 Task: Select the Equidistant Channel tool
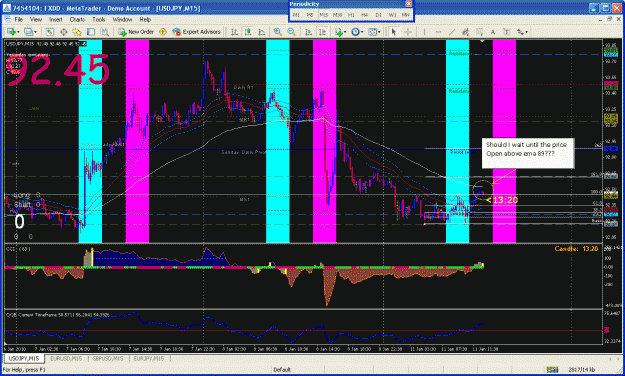[x=465, y=32]
